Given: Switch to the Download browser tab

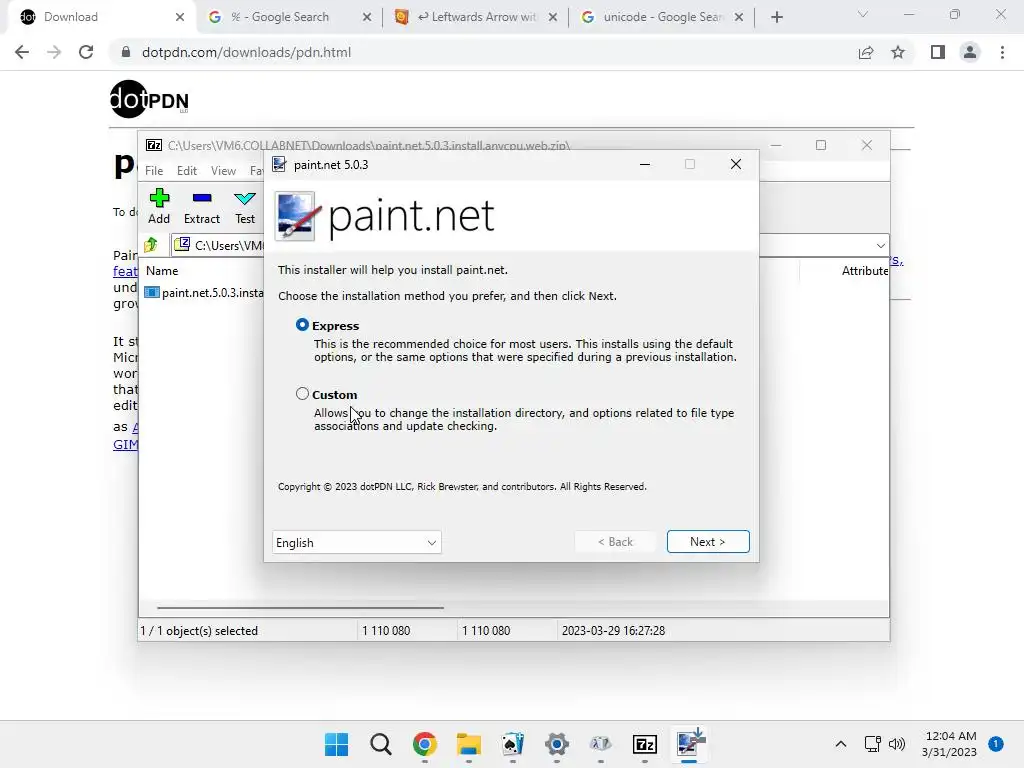Looking at the screenshot, I should [x=101, y=17].
